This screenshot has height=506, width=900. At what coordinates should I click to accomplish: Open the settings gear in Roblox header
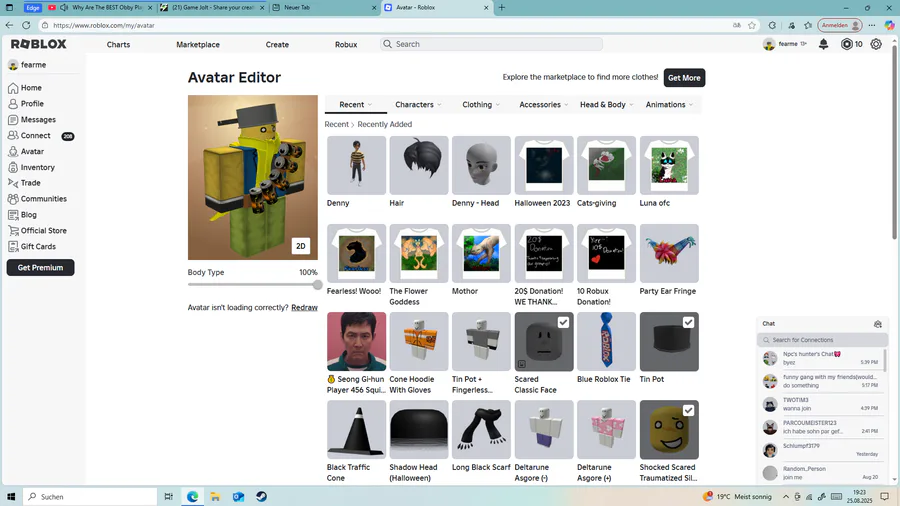[876, 44]
